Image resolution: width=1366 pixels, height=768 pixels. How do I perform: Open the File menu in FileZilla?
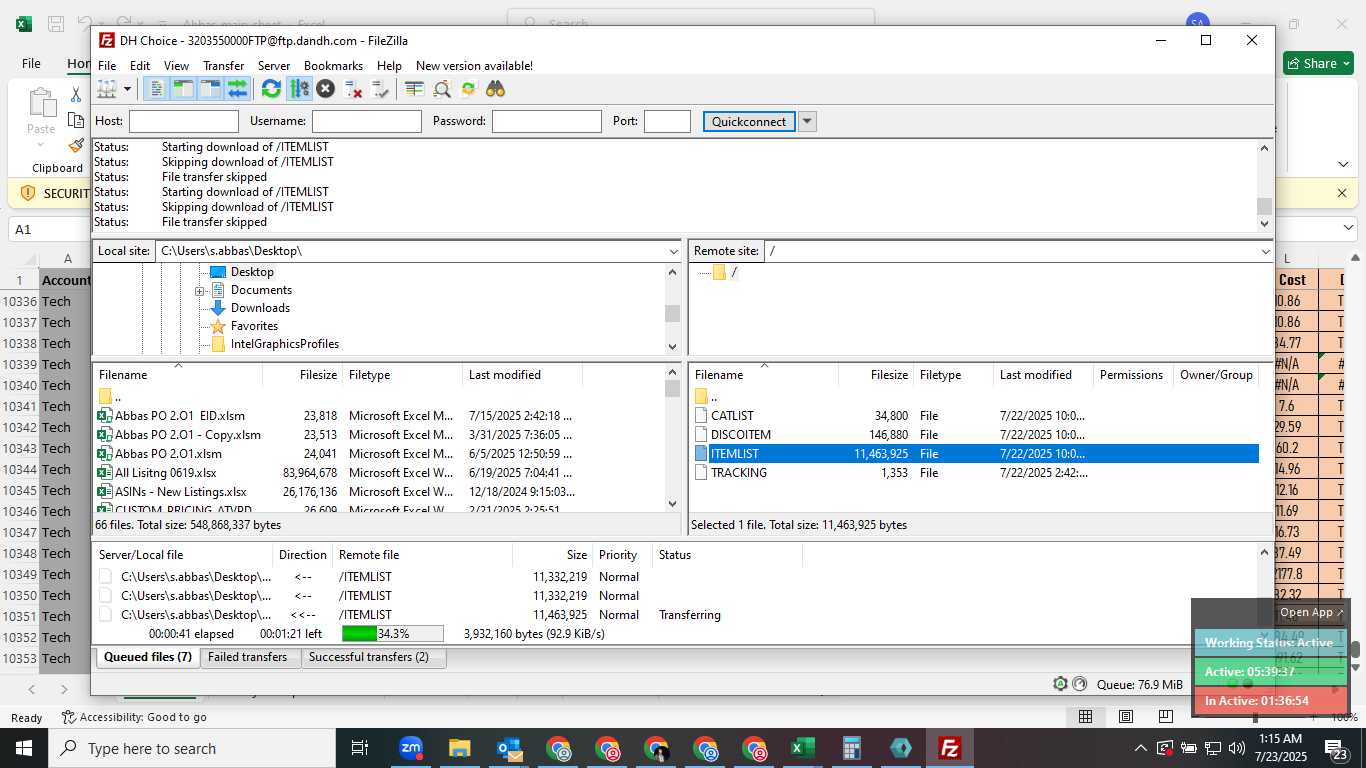pos(107,65)
